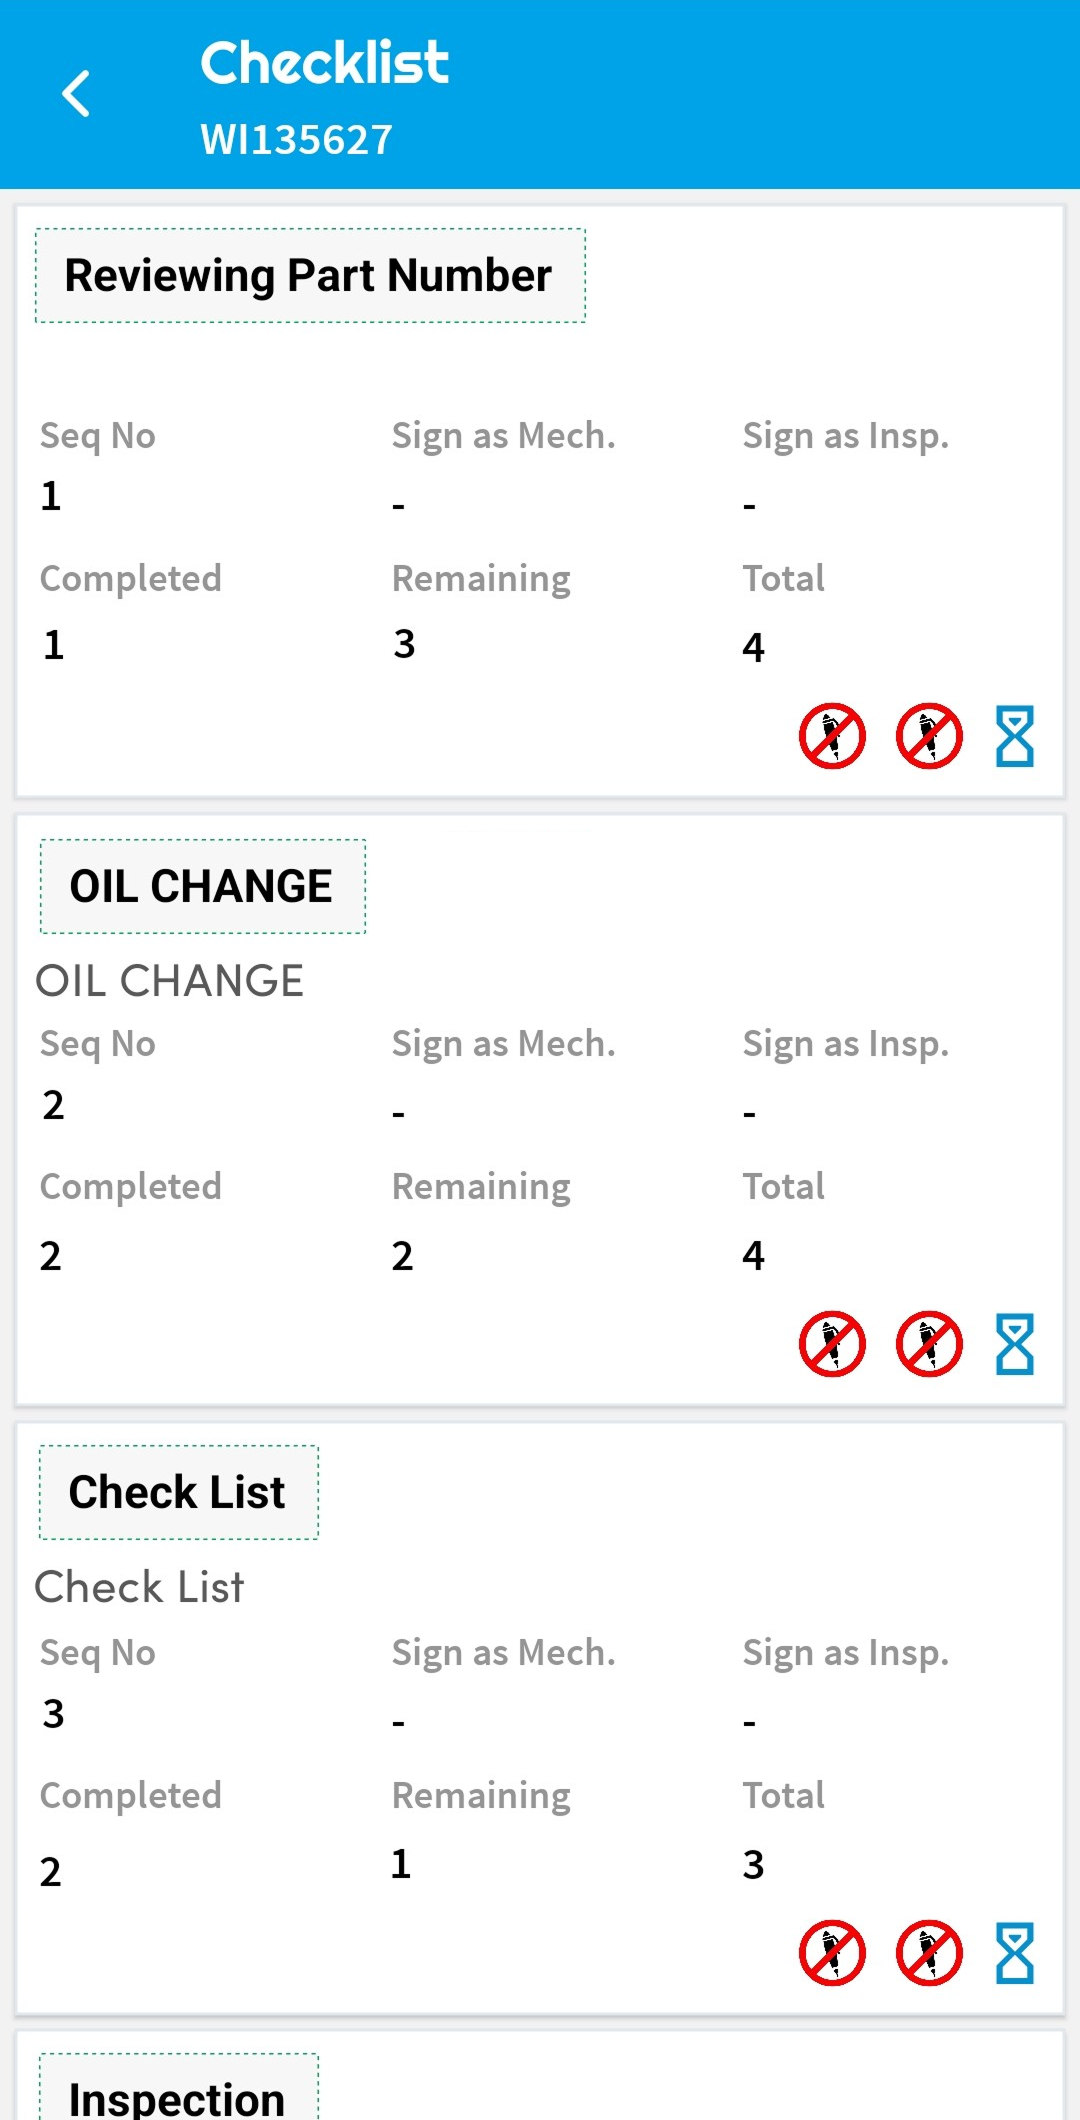Tap hourglass icon on Reviewing Part Number card
The height and width of the screenshot is (2120, 1080).
(x=1014, y=736)
